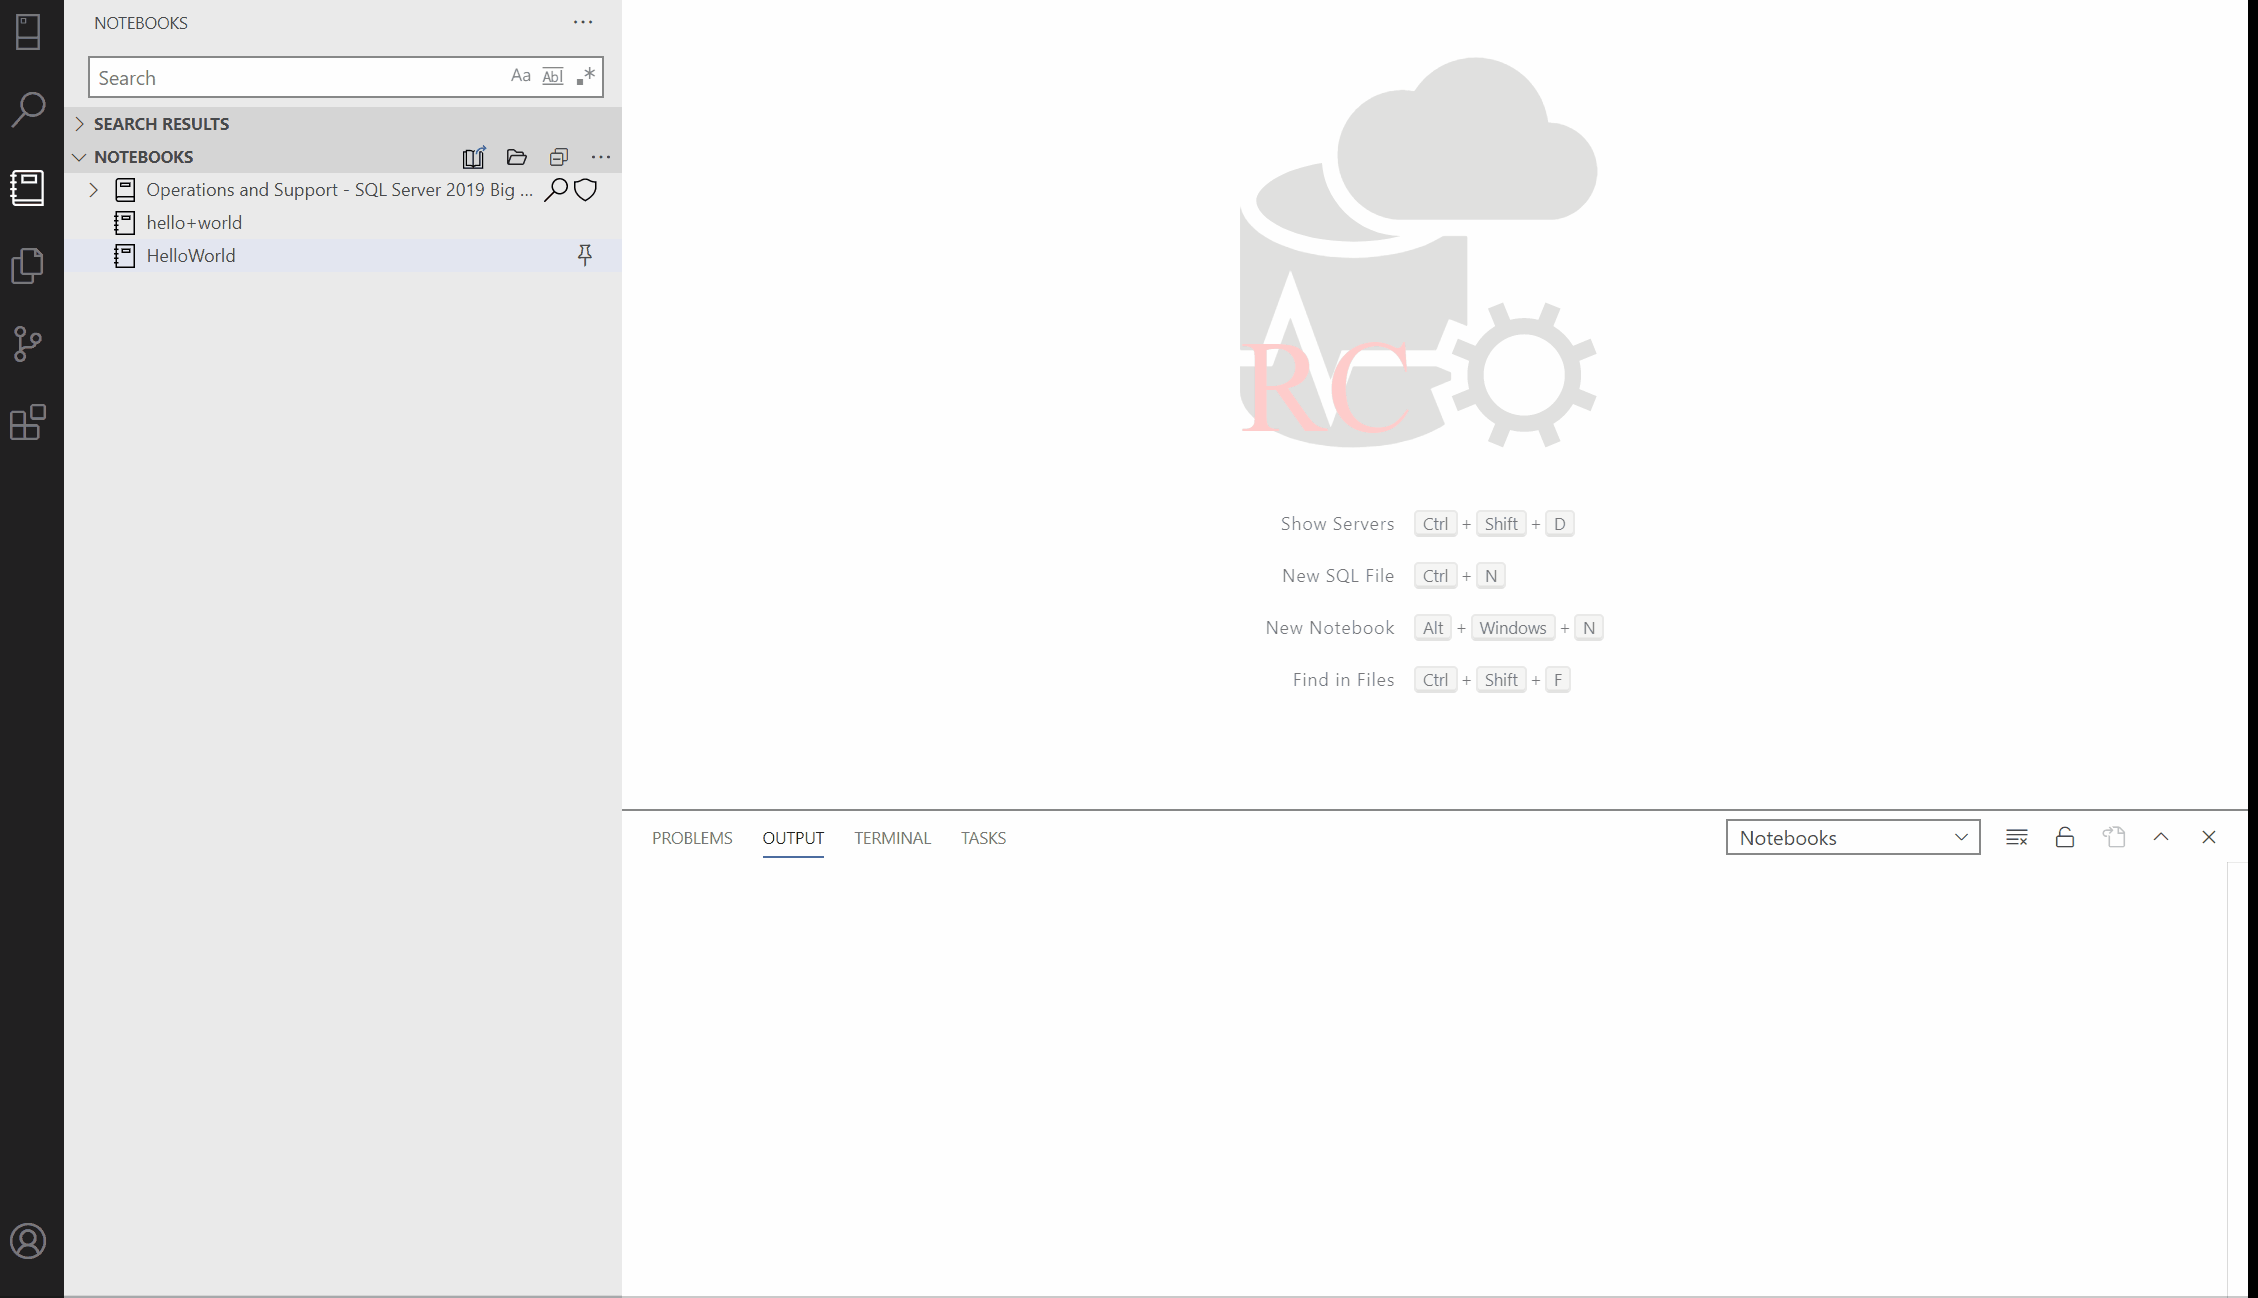2258x1298 pixels.
Task: Toggle Use Regular Expression in search
Action: tap(586, 76)
